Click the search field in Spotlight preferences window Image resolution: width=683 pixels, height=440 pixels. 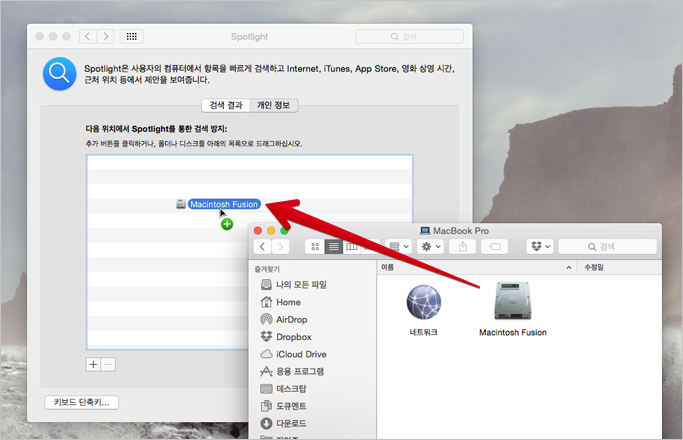click(409, 37)
